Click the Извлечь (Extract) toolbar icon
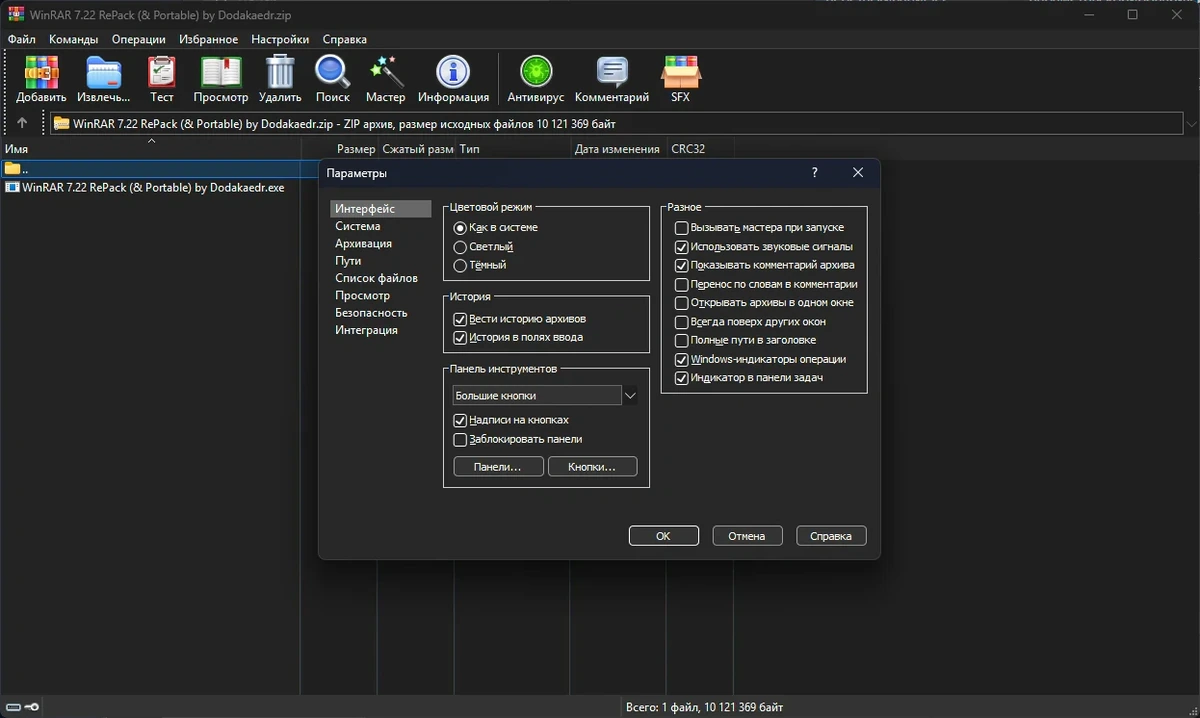This screenshot has height=718, width=1200. tap(104, 79)
